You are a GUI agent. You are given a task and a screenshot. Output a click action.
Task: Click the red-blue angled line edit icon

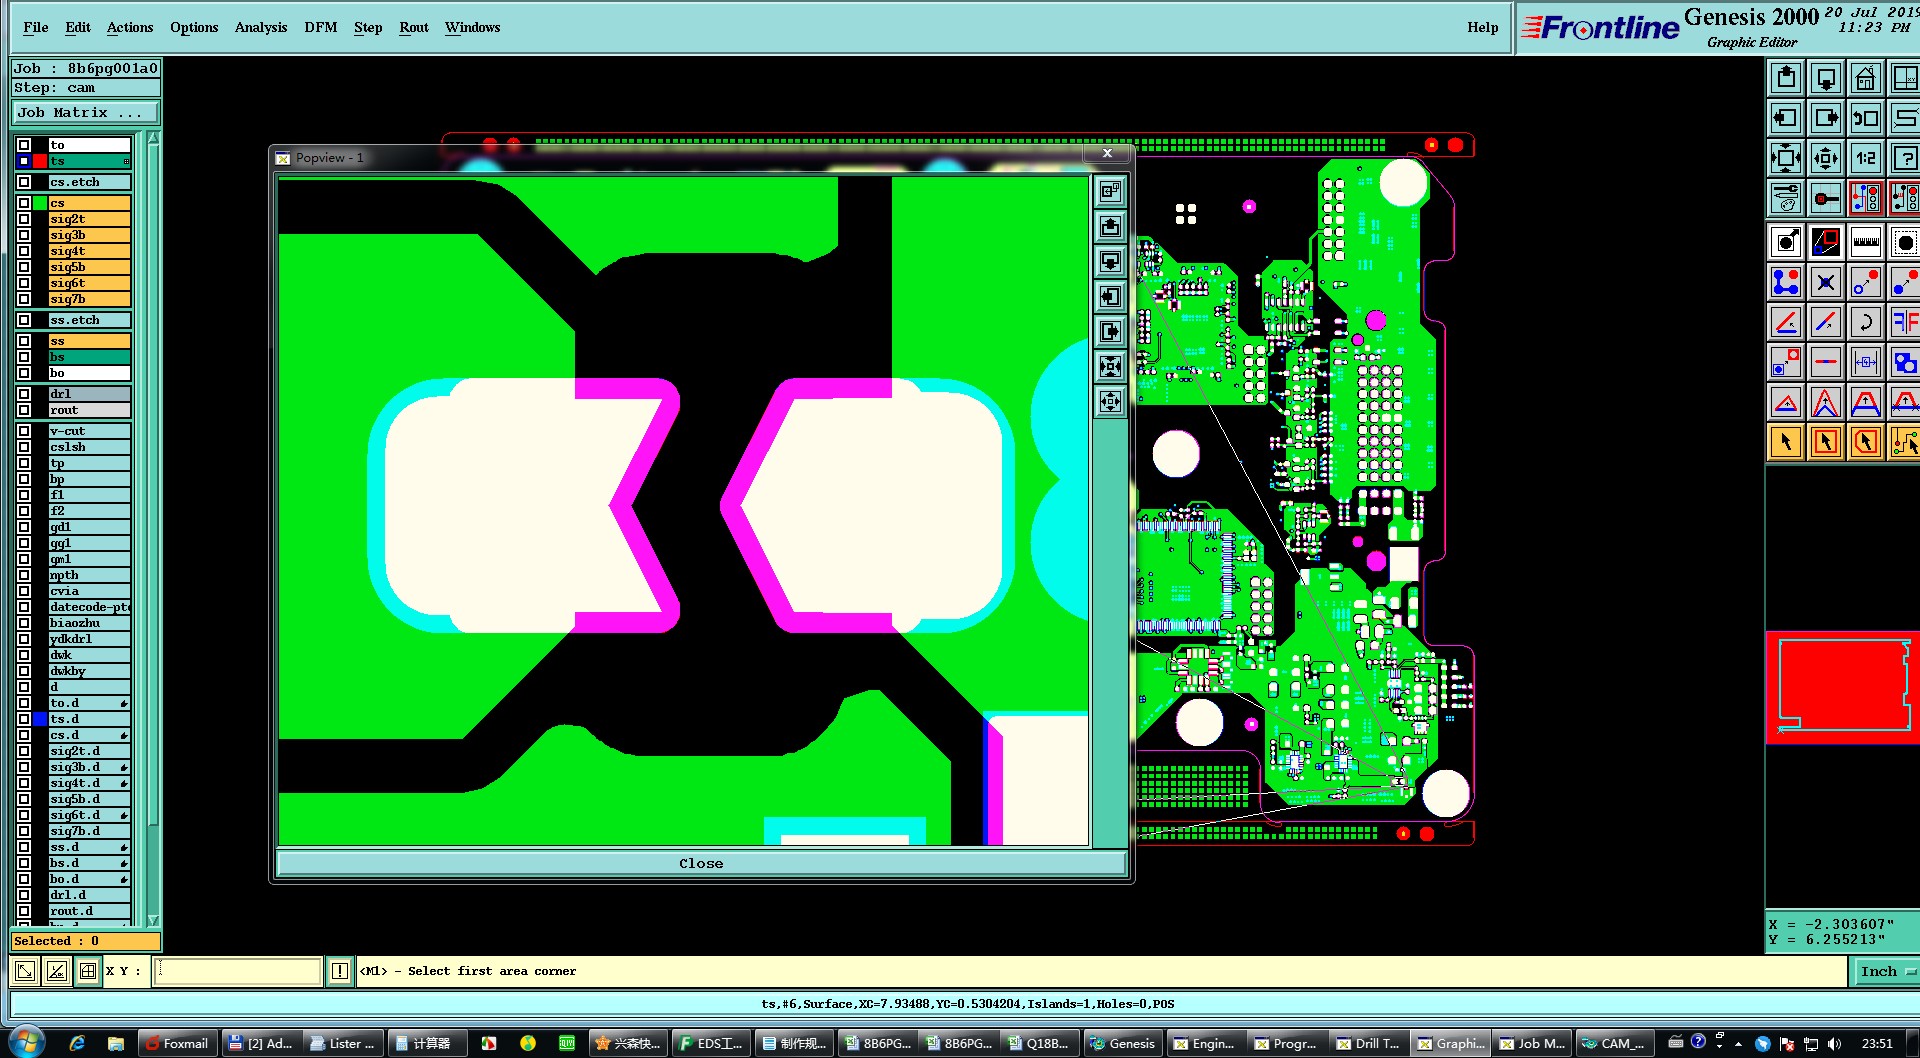tap(1786, 322)
